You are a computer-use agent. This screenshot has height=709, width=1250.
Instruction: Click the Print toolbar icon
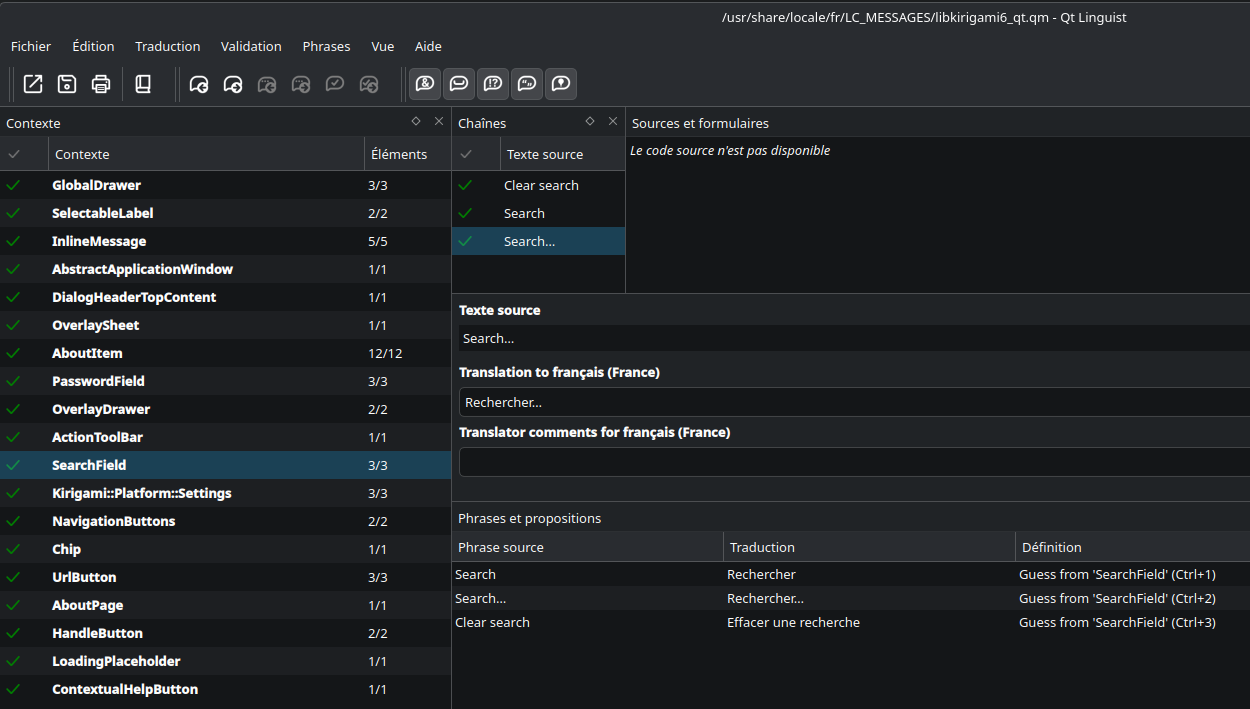coord(101,84)
